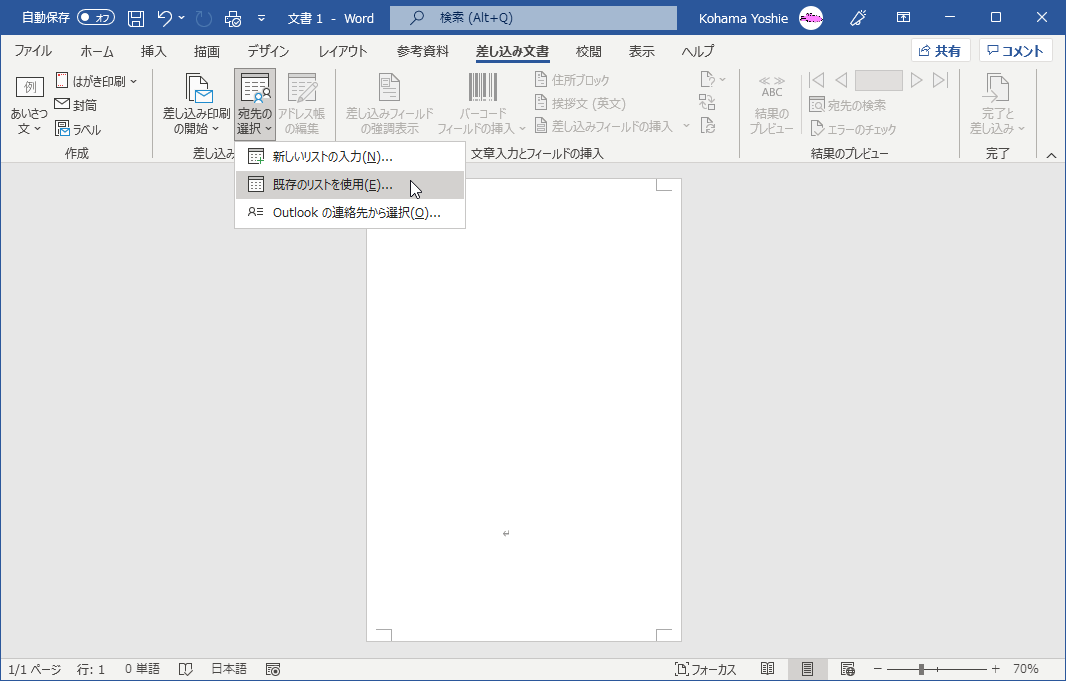Click the 結果のプレビュー ABC button
Viewport: 1066px width, 681px height.
(771, 105)
